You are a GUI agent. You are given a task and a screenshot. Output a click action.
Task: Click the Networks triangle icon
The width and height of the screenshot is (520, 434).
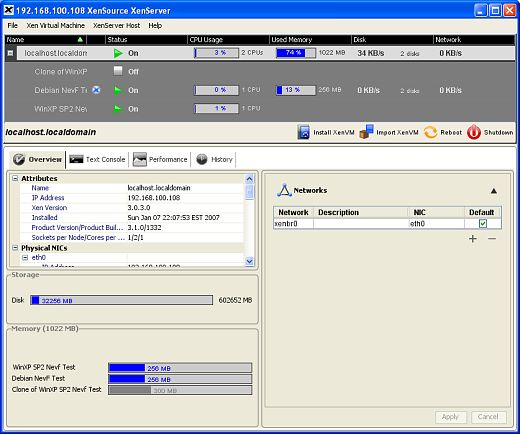284,190
